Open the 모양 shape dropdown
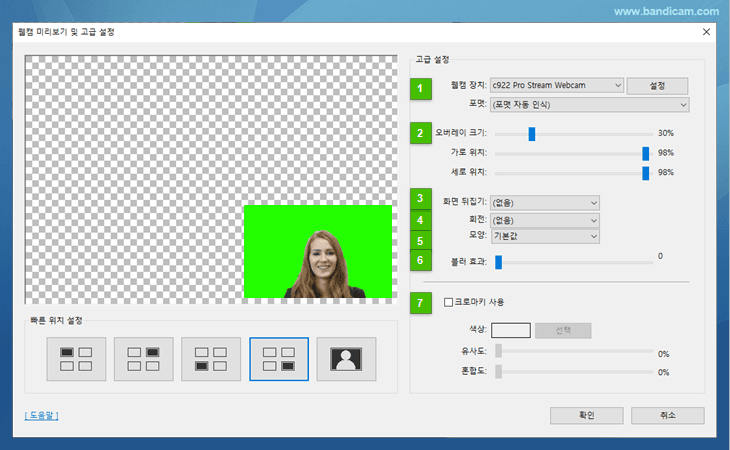730x450 pixels. [545, 236]
